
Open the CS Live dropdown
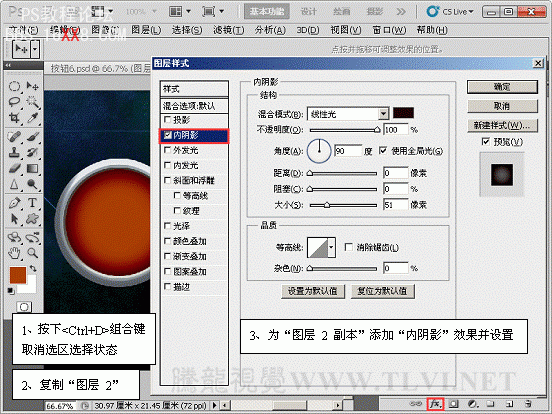point(450,12)
